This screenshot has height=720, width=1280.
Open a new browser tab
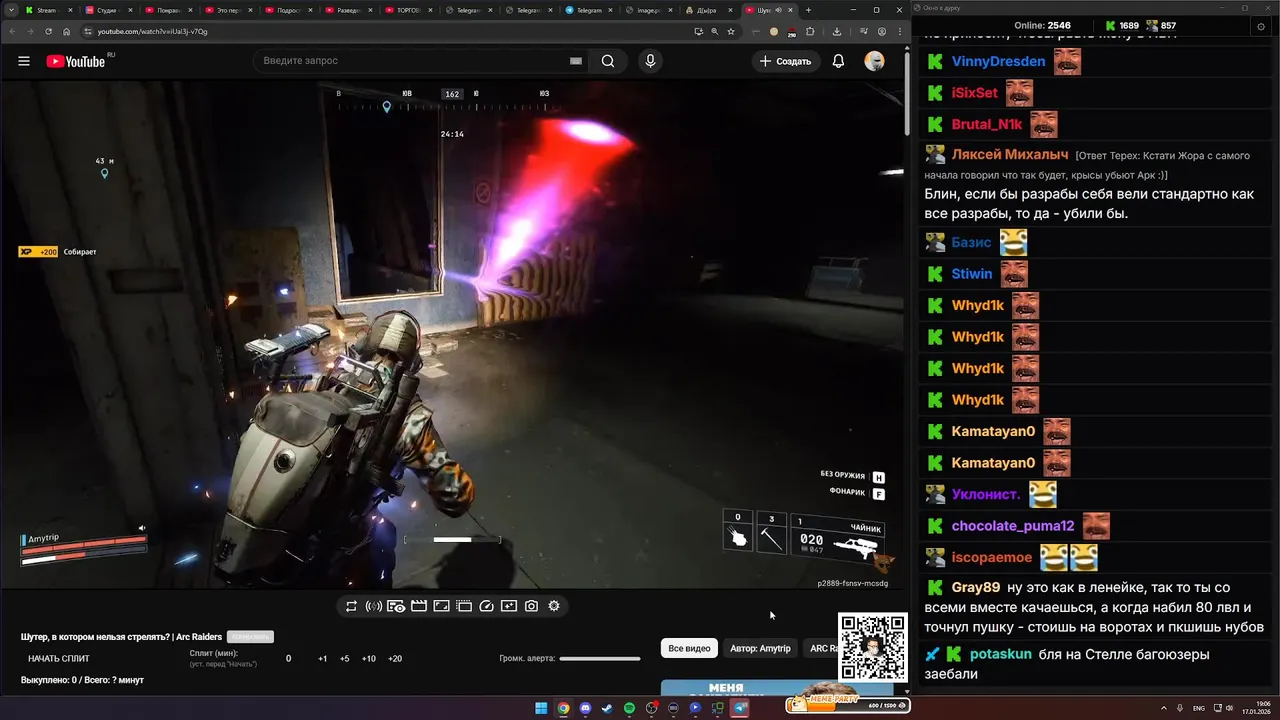coord(809,10)
